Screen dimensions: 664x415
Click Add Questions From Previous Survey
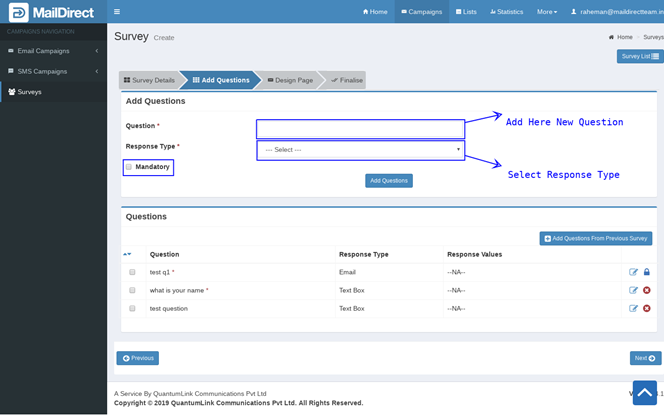[x=596, y=238]
